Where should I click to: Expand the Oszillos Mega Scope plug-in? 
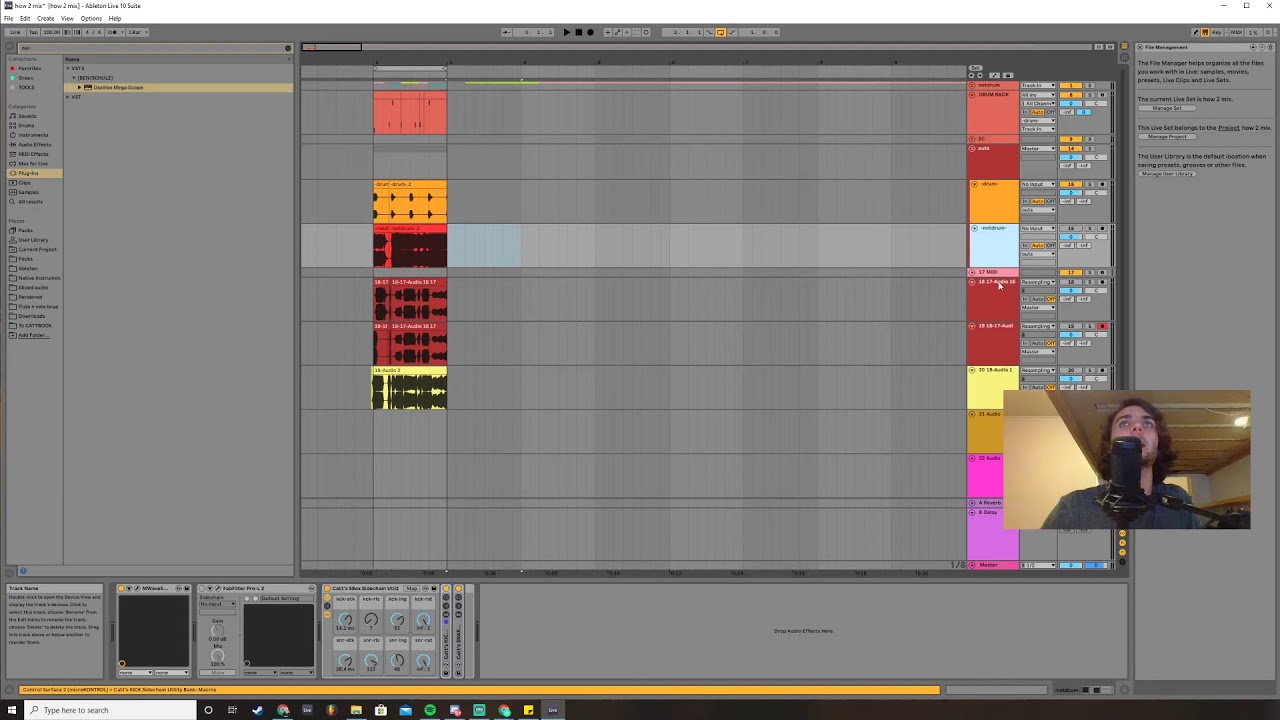[x=79, y=87]
